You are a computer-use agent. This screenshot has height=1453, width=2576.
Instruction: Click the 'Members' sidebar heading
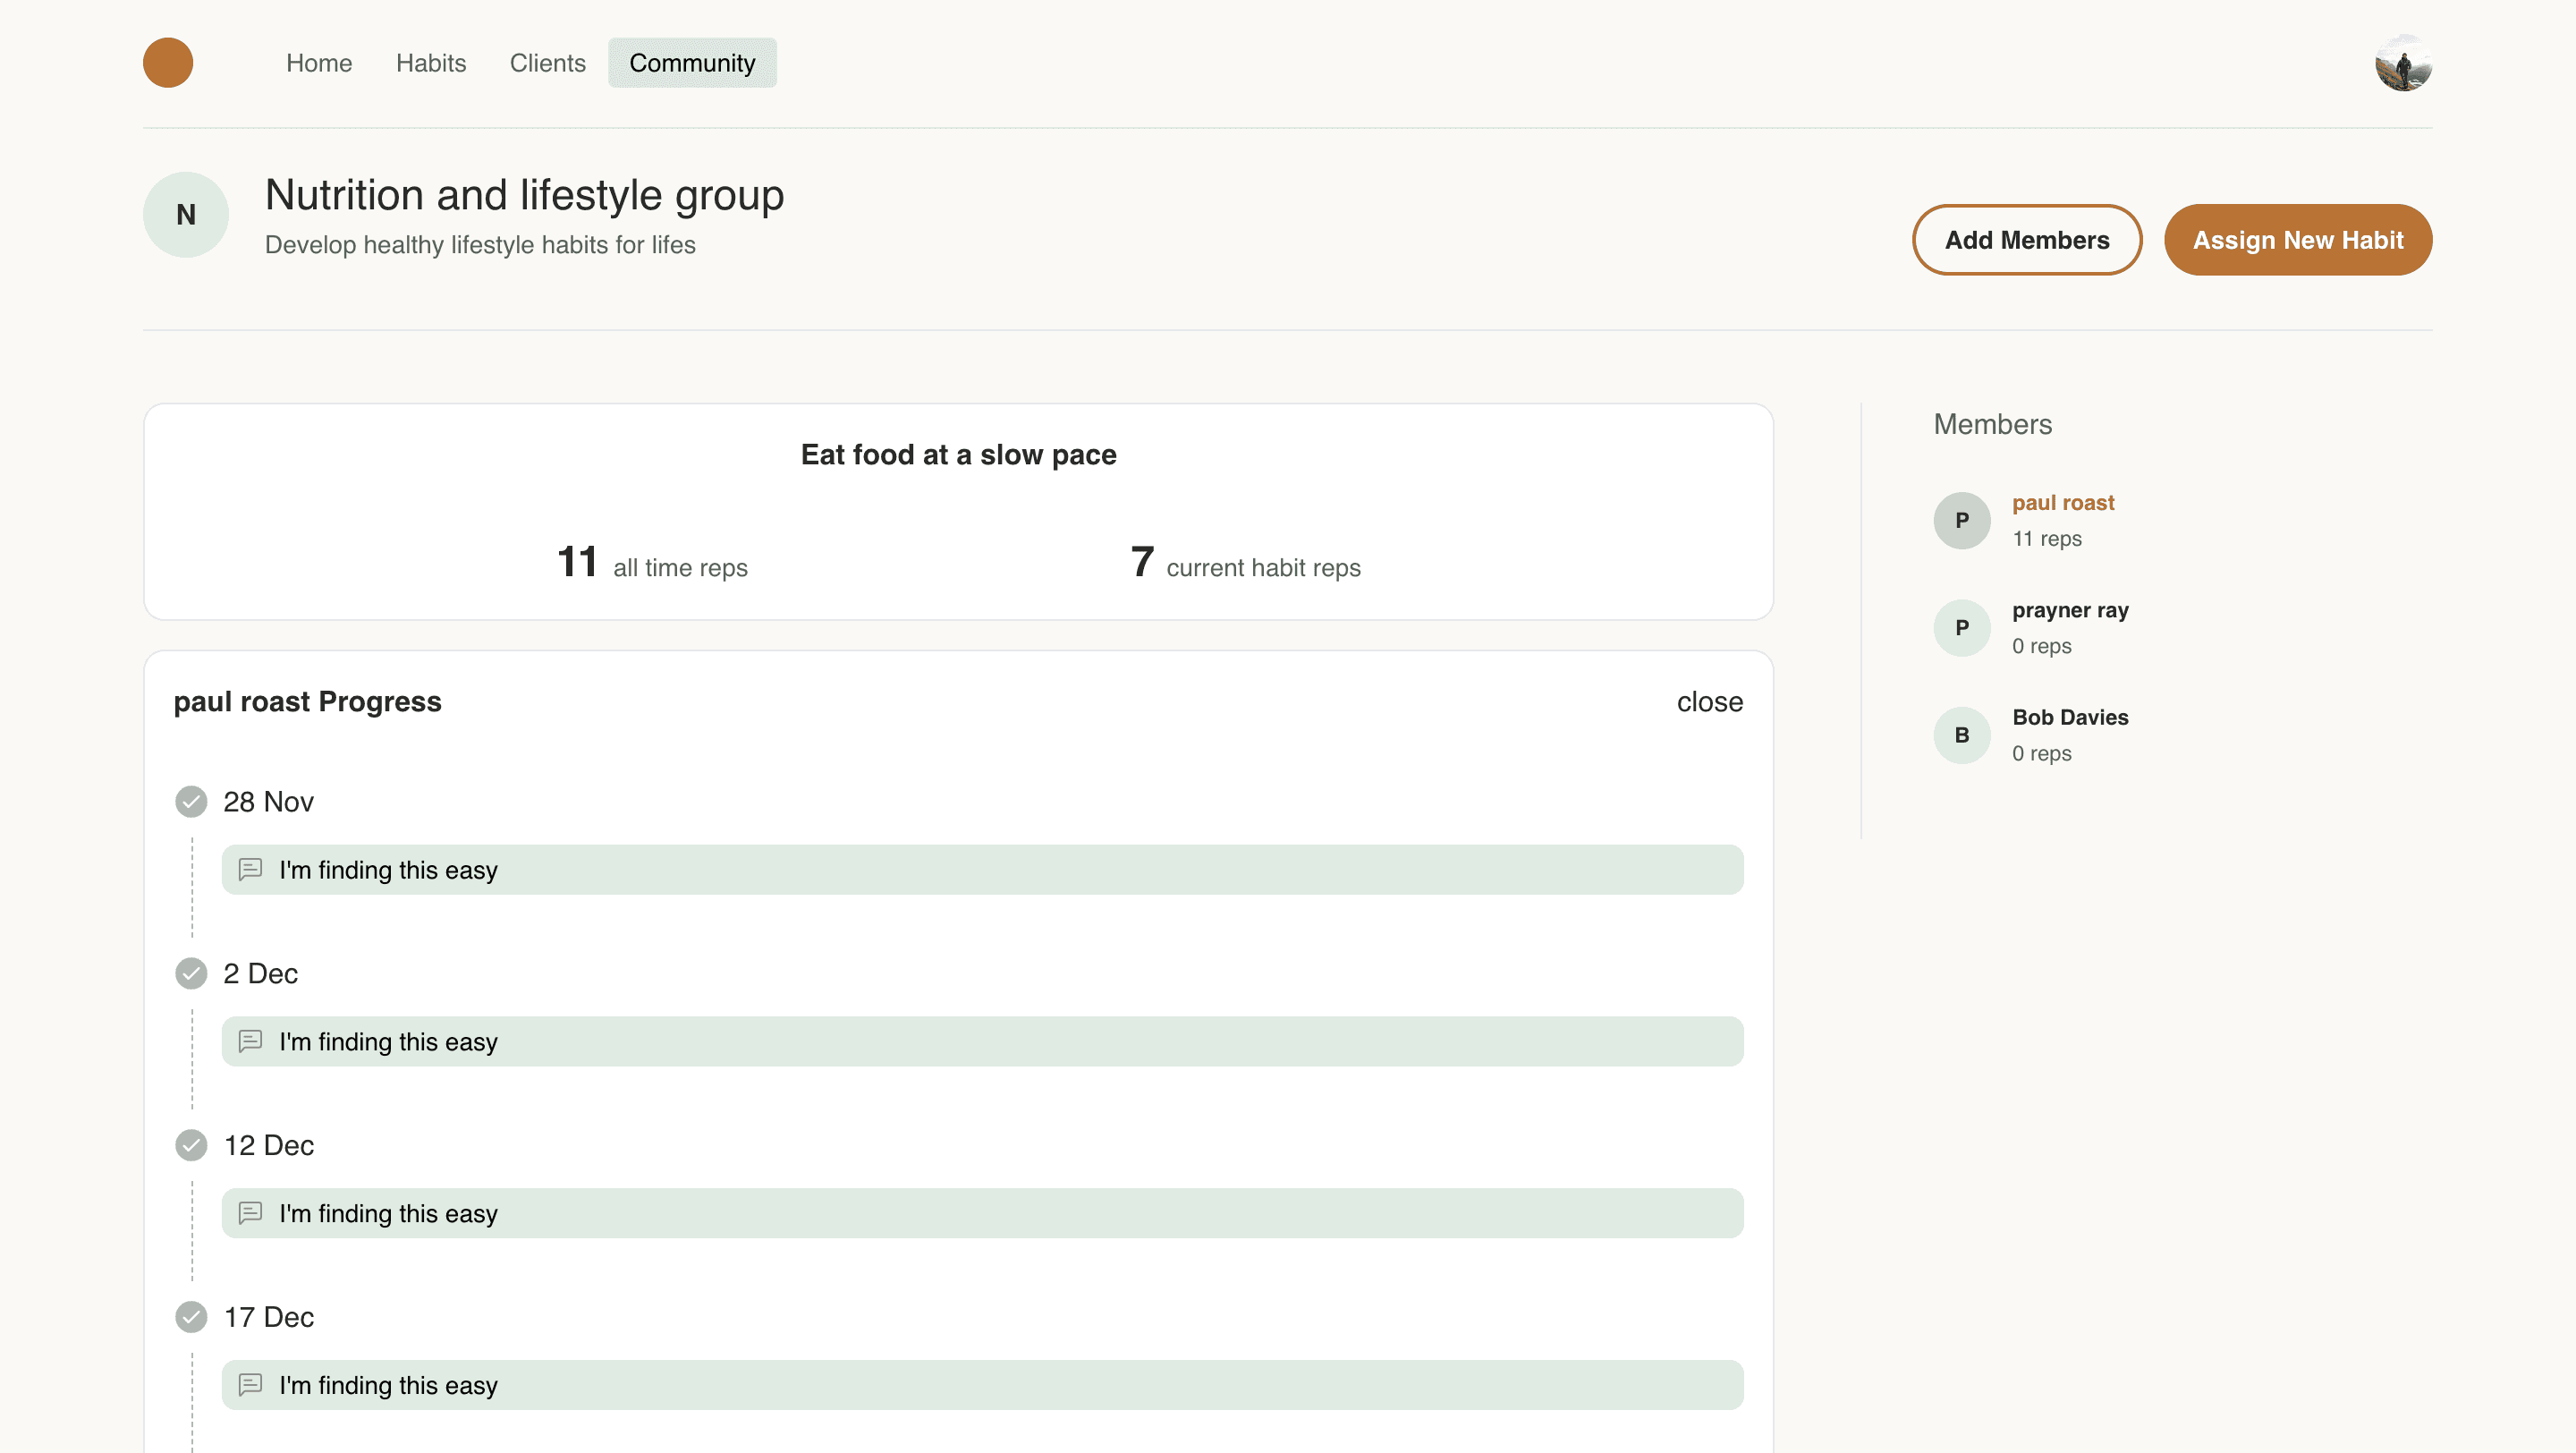pyautogui.click(x=1992, y=424)
